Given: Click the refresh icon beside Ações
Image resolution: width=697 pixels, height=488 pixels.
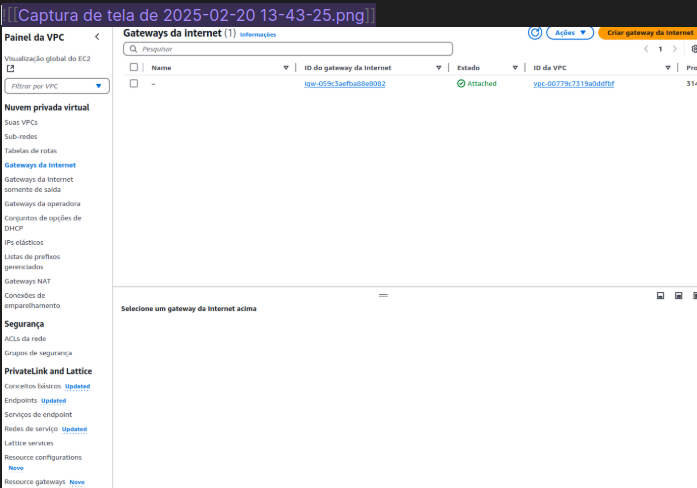Looking at the screenshot, I should point(535,33).
